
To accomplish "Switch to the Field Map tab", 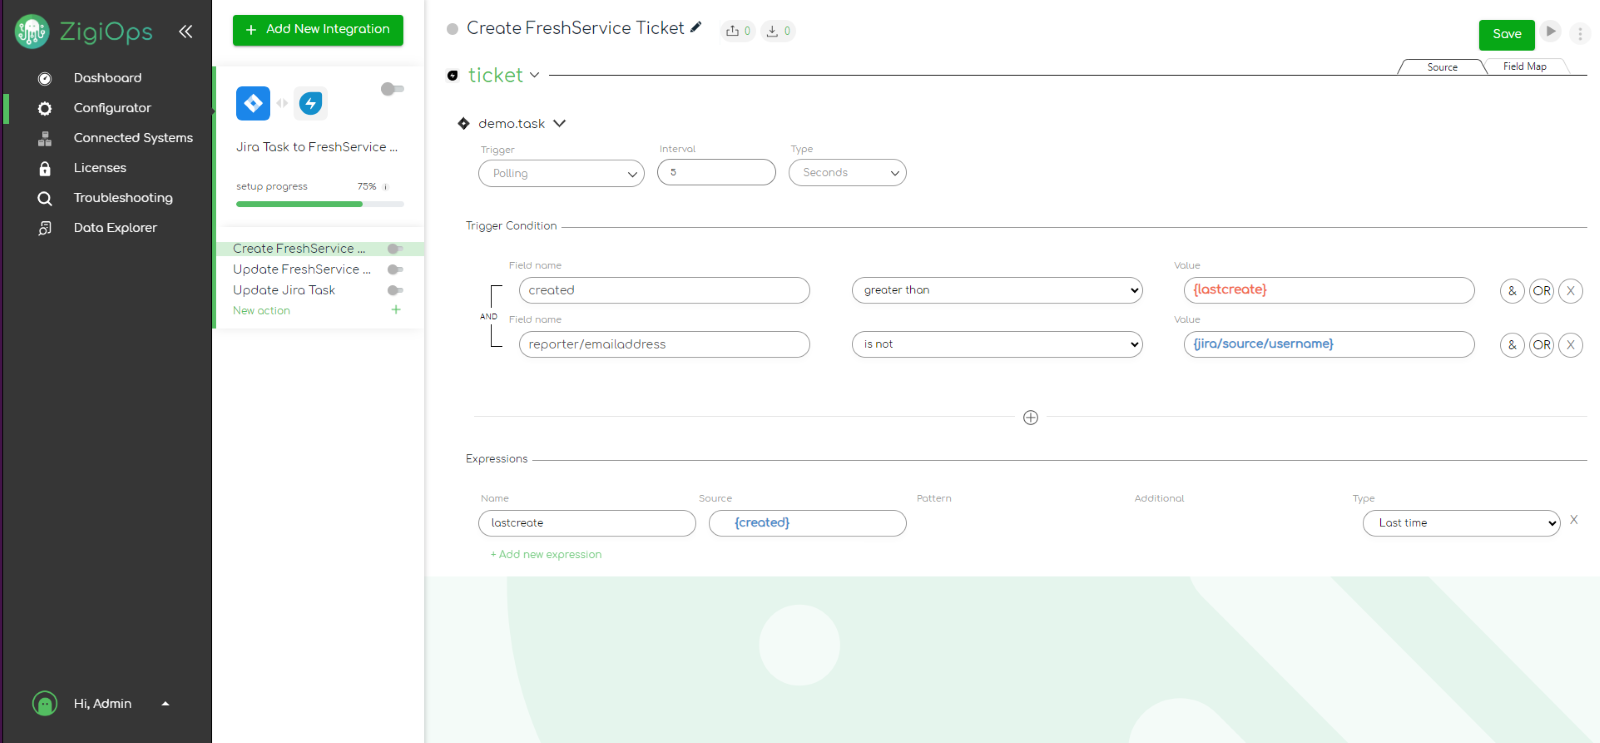I will click(x=1524, y=67).
